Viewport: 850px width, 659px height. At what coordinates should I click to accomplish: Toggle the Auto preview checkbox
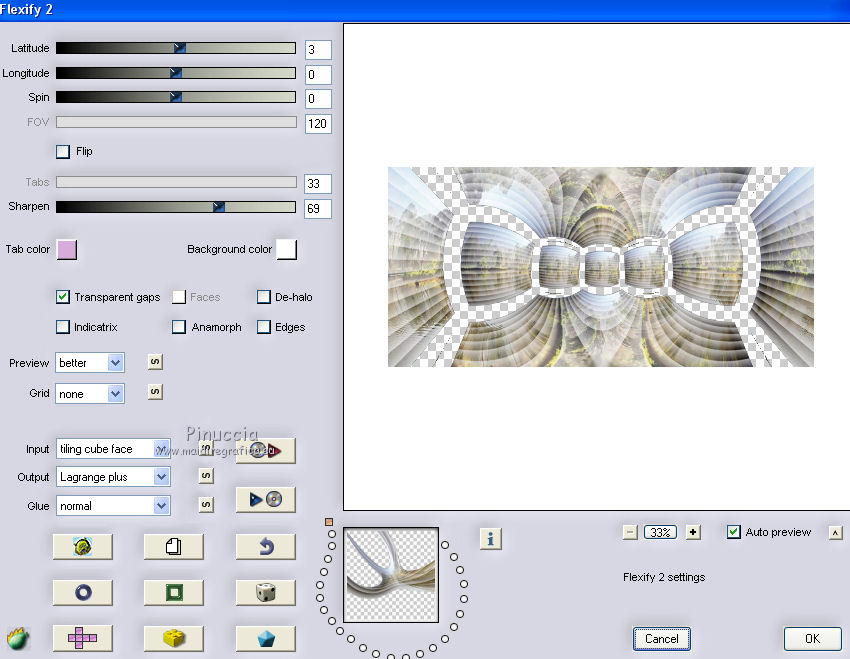coord(733,532)
